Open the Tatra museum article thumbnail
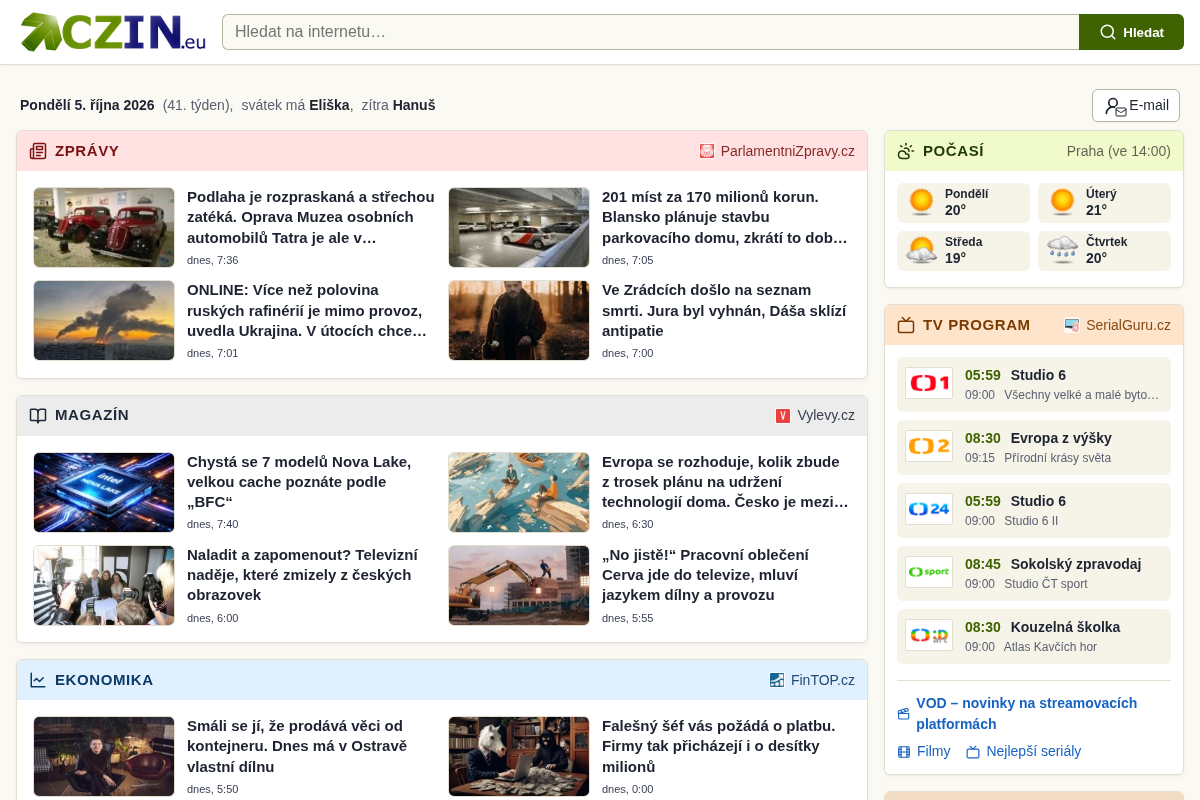 [x=104, y=227]
